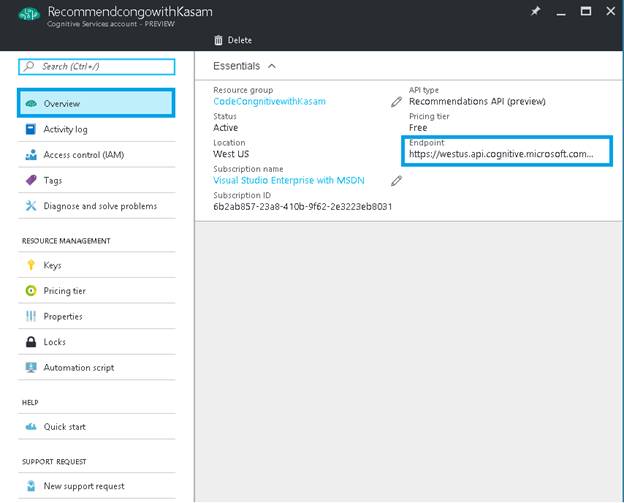Open the Overview menu item
624x503 pixels.
96,103
